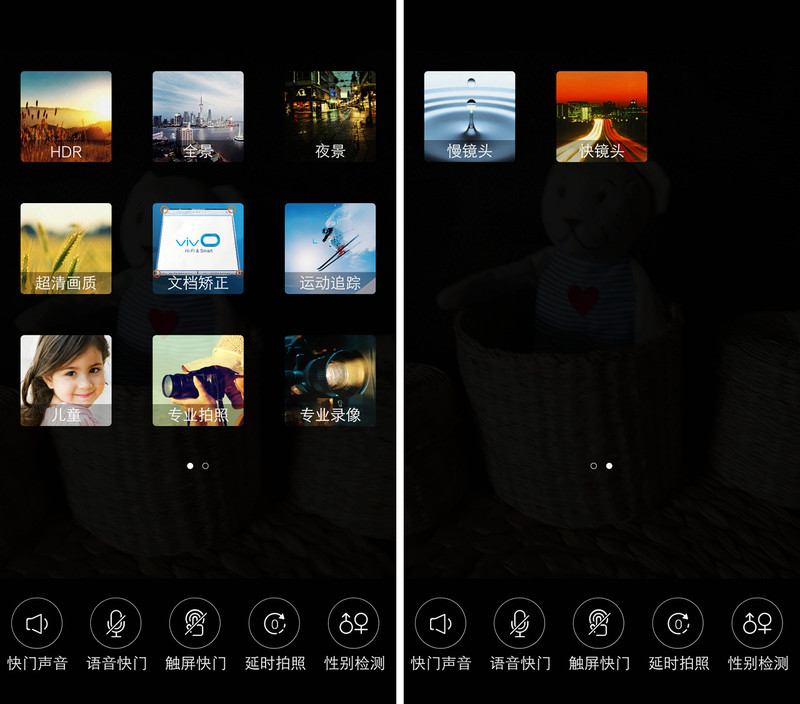Screen dimensions: 800x704
Task: Tap 性别检测 label in right screen
Action: [758, 663]
